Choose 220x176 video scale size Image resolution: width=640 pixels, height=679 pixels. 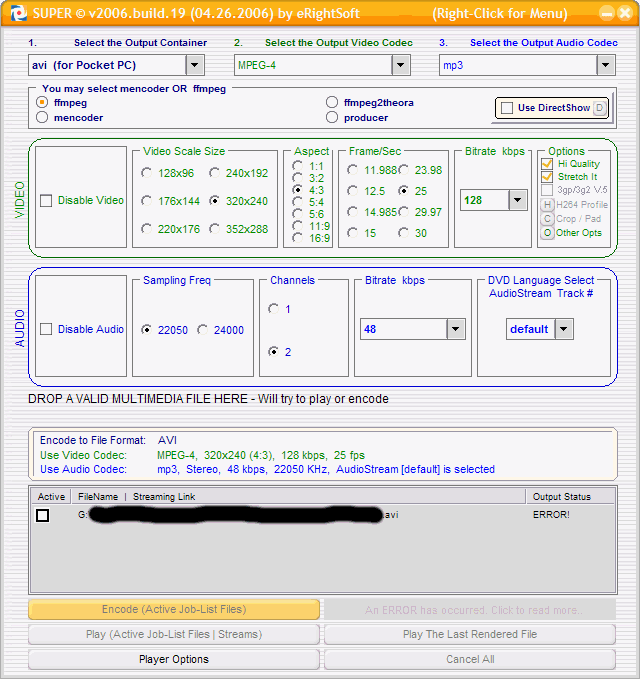(x=146, y=228)
